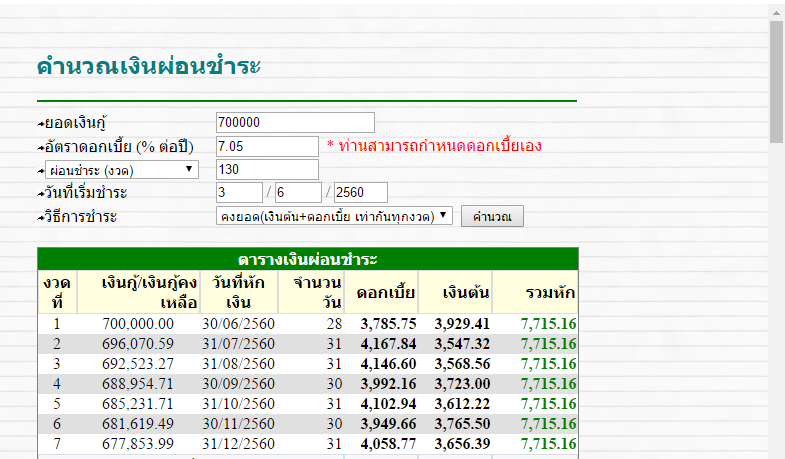Screen dimensions: 785x459
Task: Click the balance 696,070.59
Action: [138, 344]
